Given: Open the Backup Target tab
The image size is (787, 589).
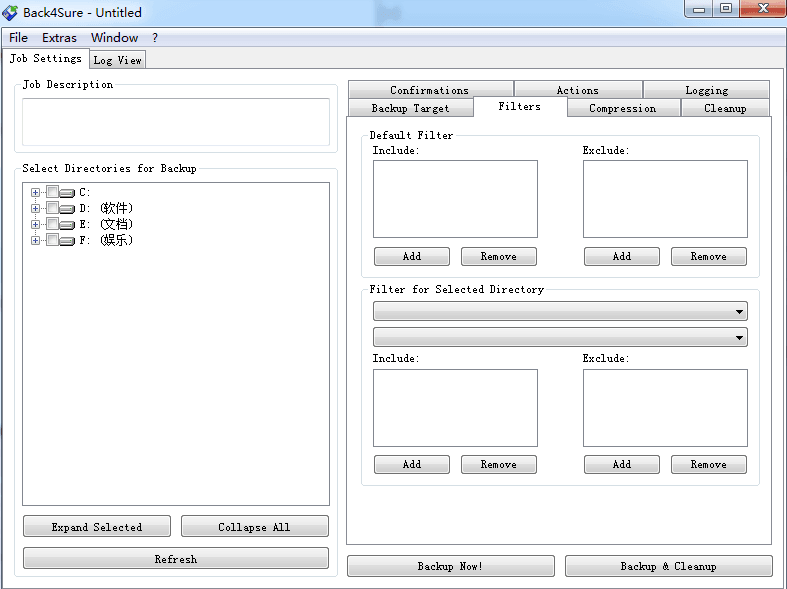Looking at the screenshot, I should [410, 108].
